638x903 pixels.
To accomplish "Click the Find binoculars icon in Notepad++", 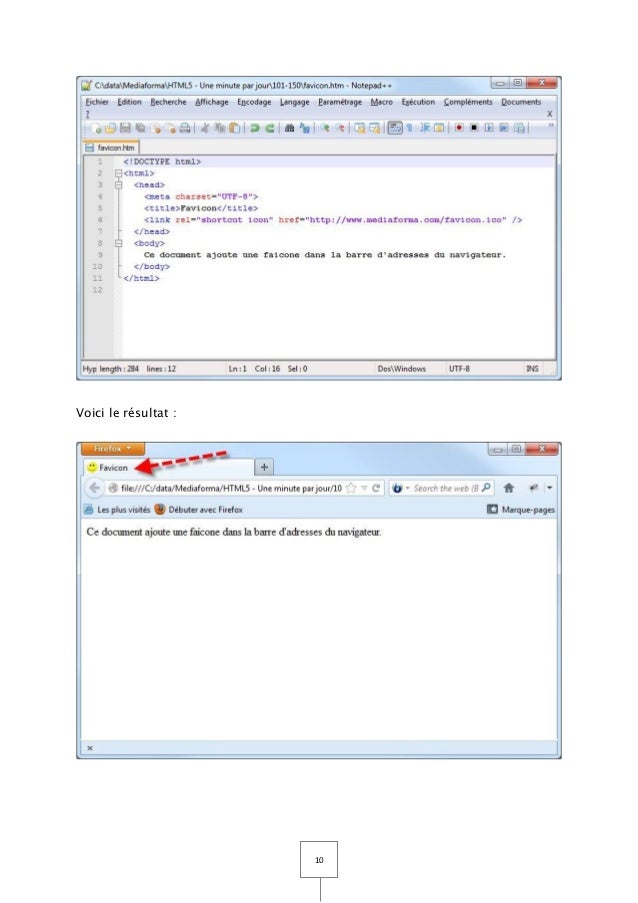I will 289,128.
